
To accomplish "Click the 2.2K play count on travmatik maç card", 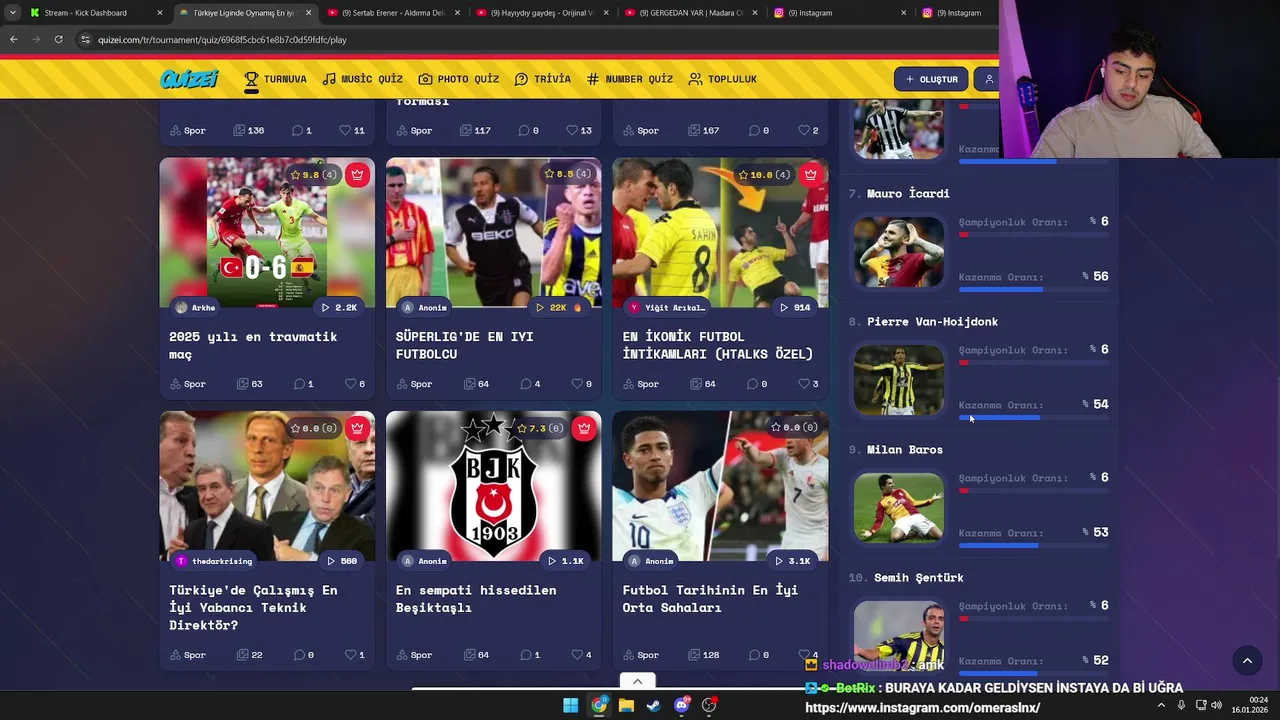I will [339, 307].
